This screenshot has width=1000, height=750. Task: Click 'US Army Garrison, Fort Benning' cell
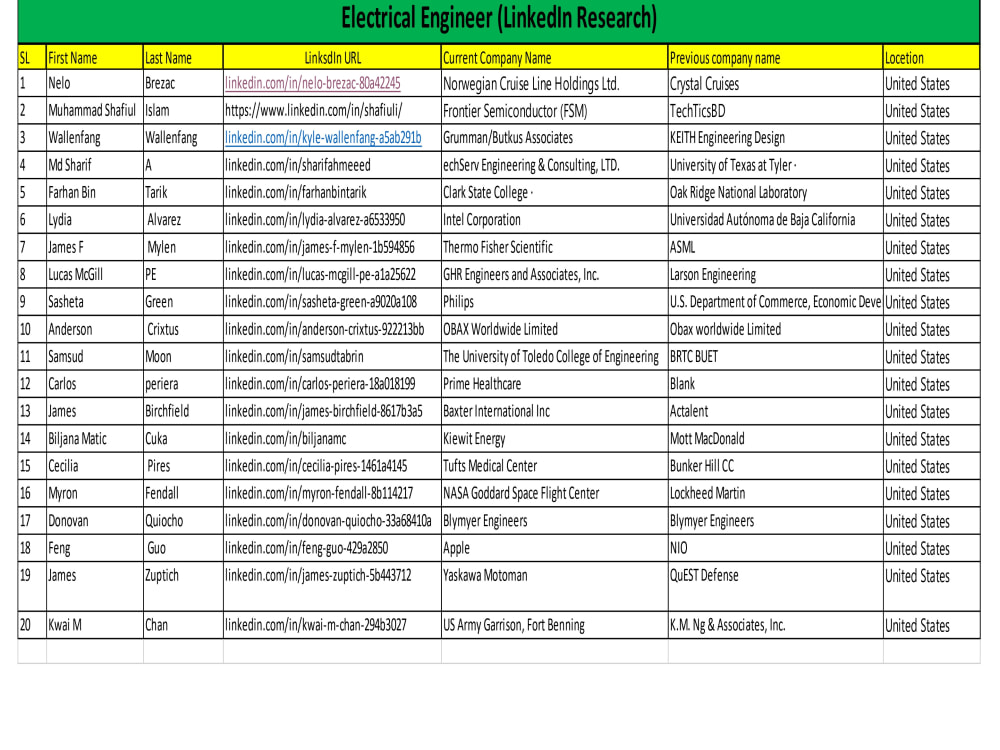[x=554, y=626]
